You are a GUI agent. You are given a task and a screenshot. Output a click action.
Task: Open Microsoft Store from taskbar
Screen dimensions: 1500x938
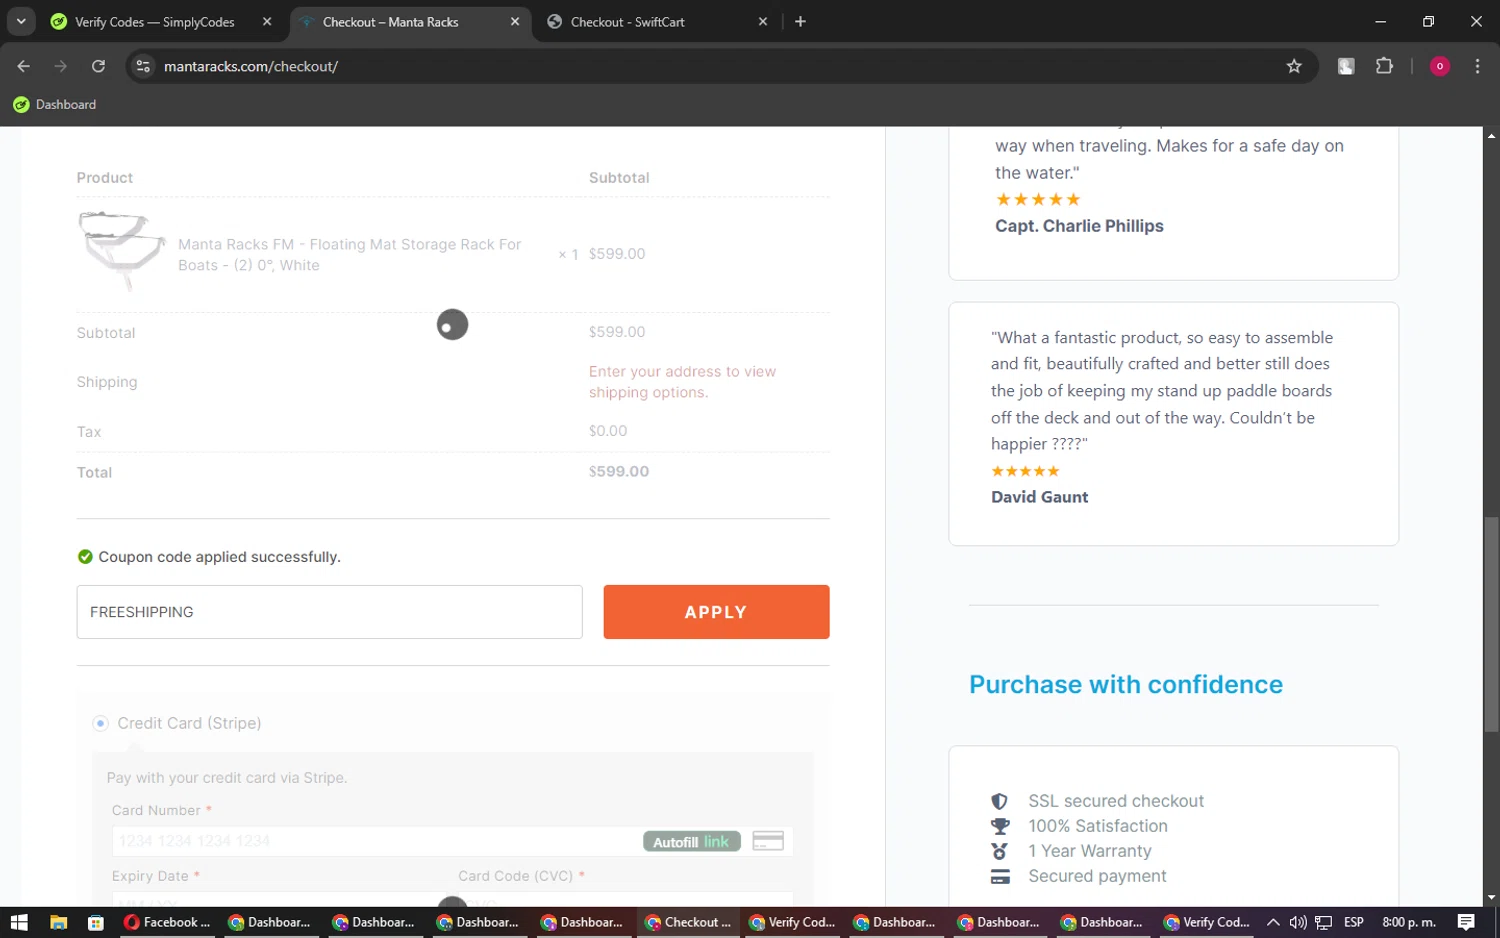(x=96, y=922)
